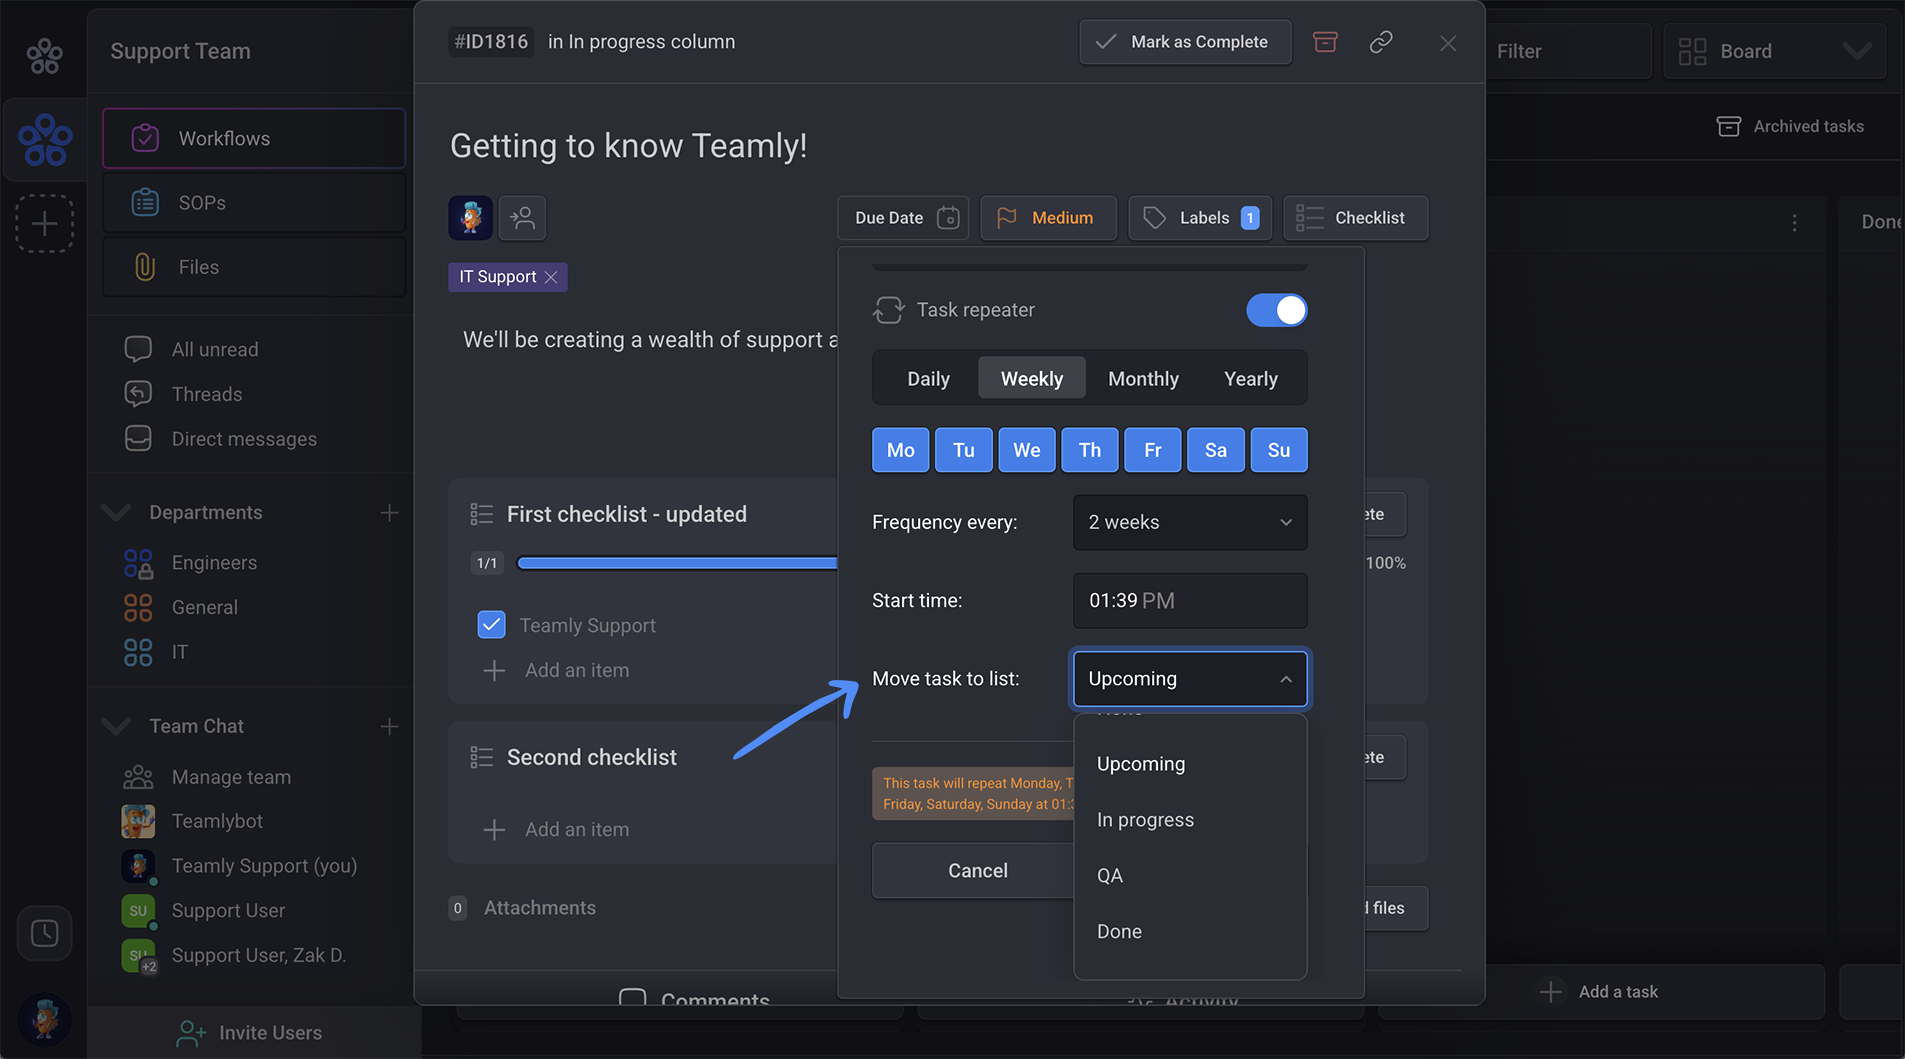
Task: Click the Filter field
Action: (x=1568, y=51)
